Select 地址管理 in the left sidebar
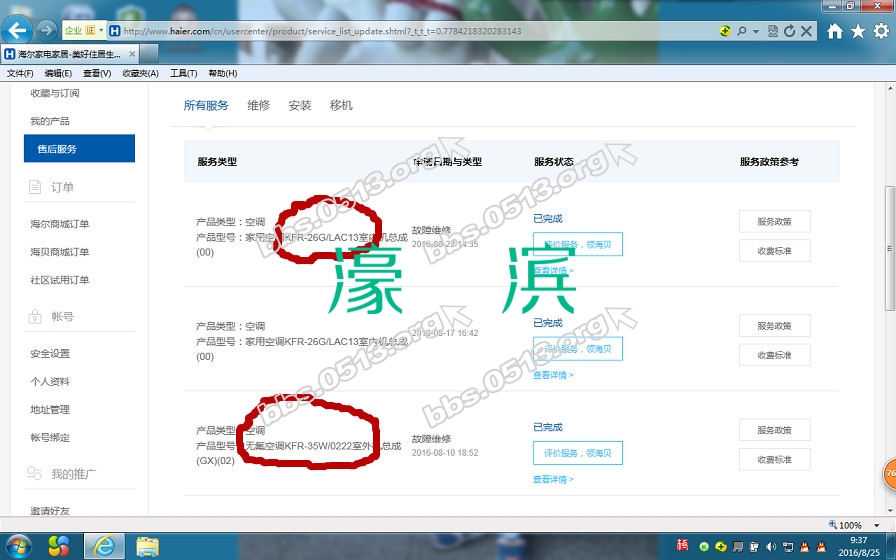 pos(50,409)
